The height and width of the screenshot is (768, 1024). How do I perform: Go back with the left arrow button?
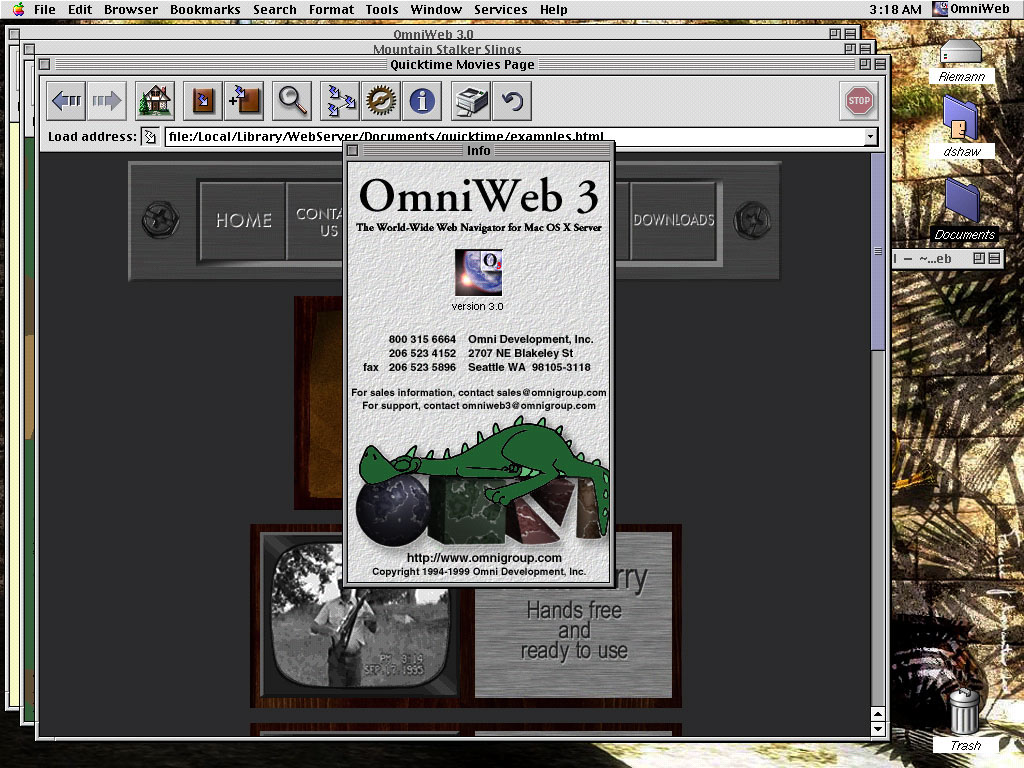click(67, 101)
